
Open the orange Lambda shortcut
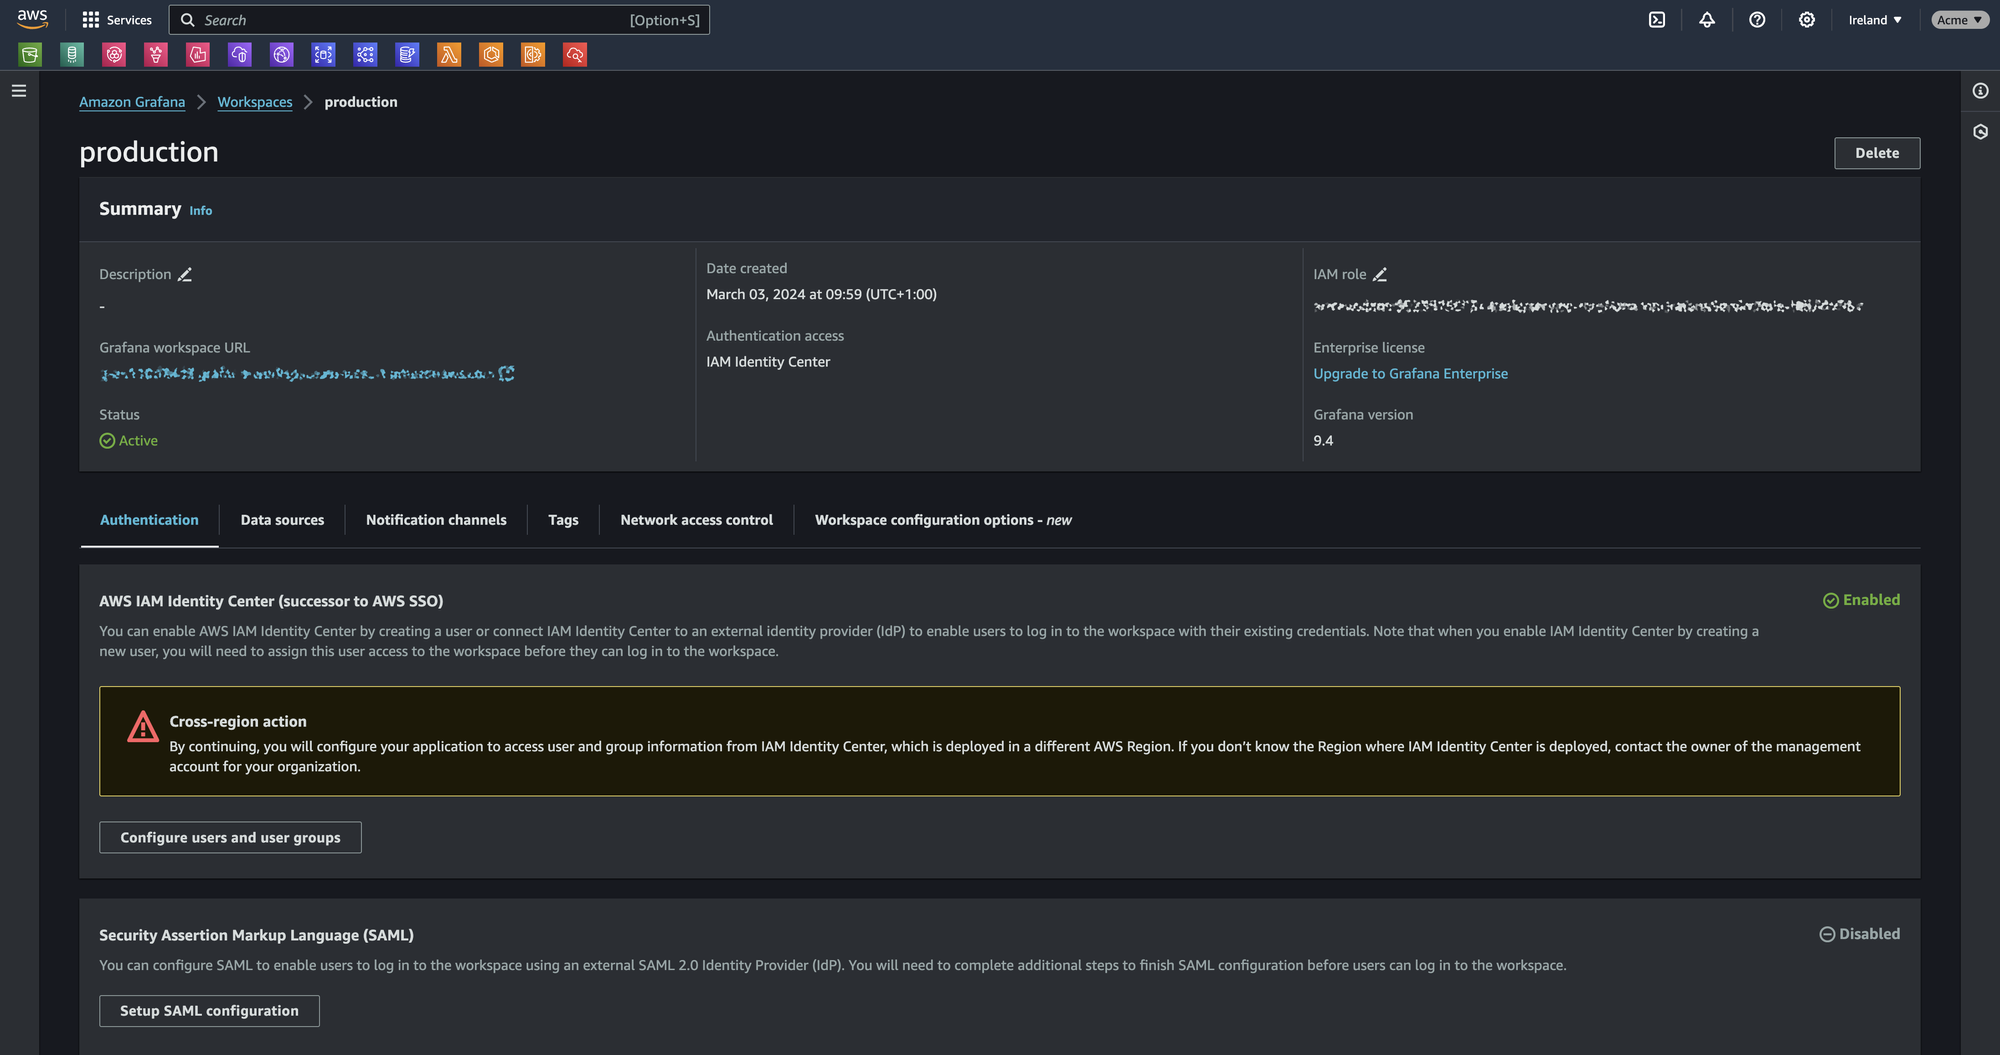[449, 55]
